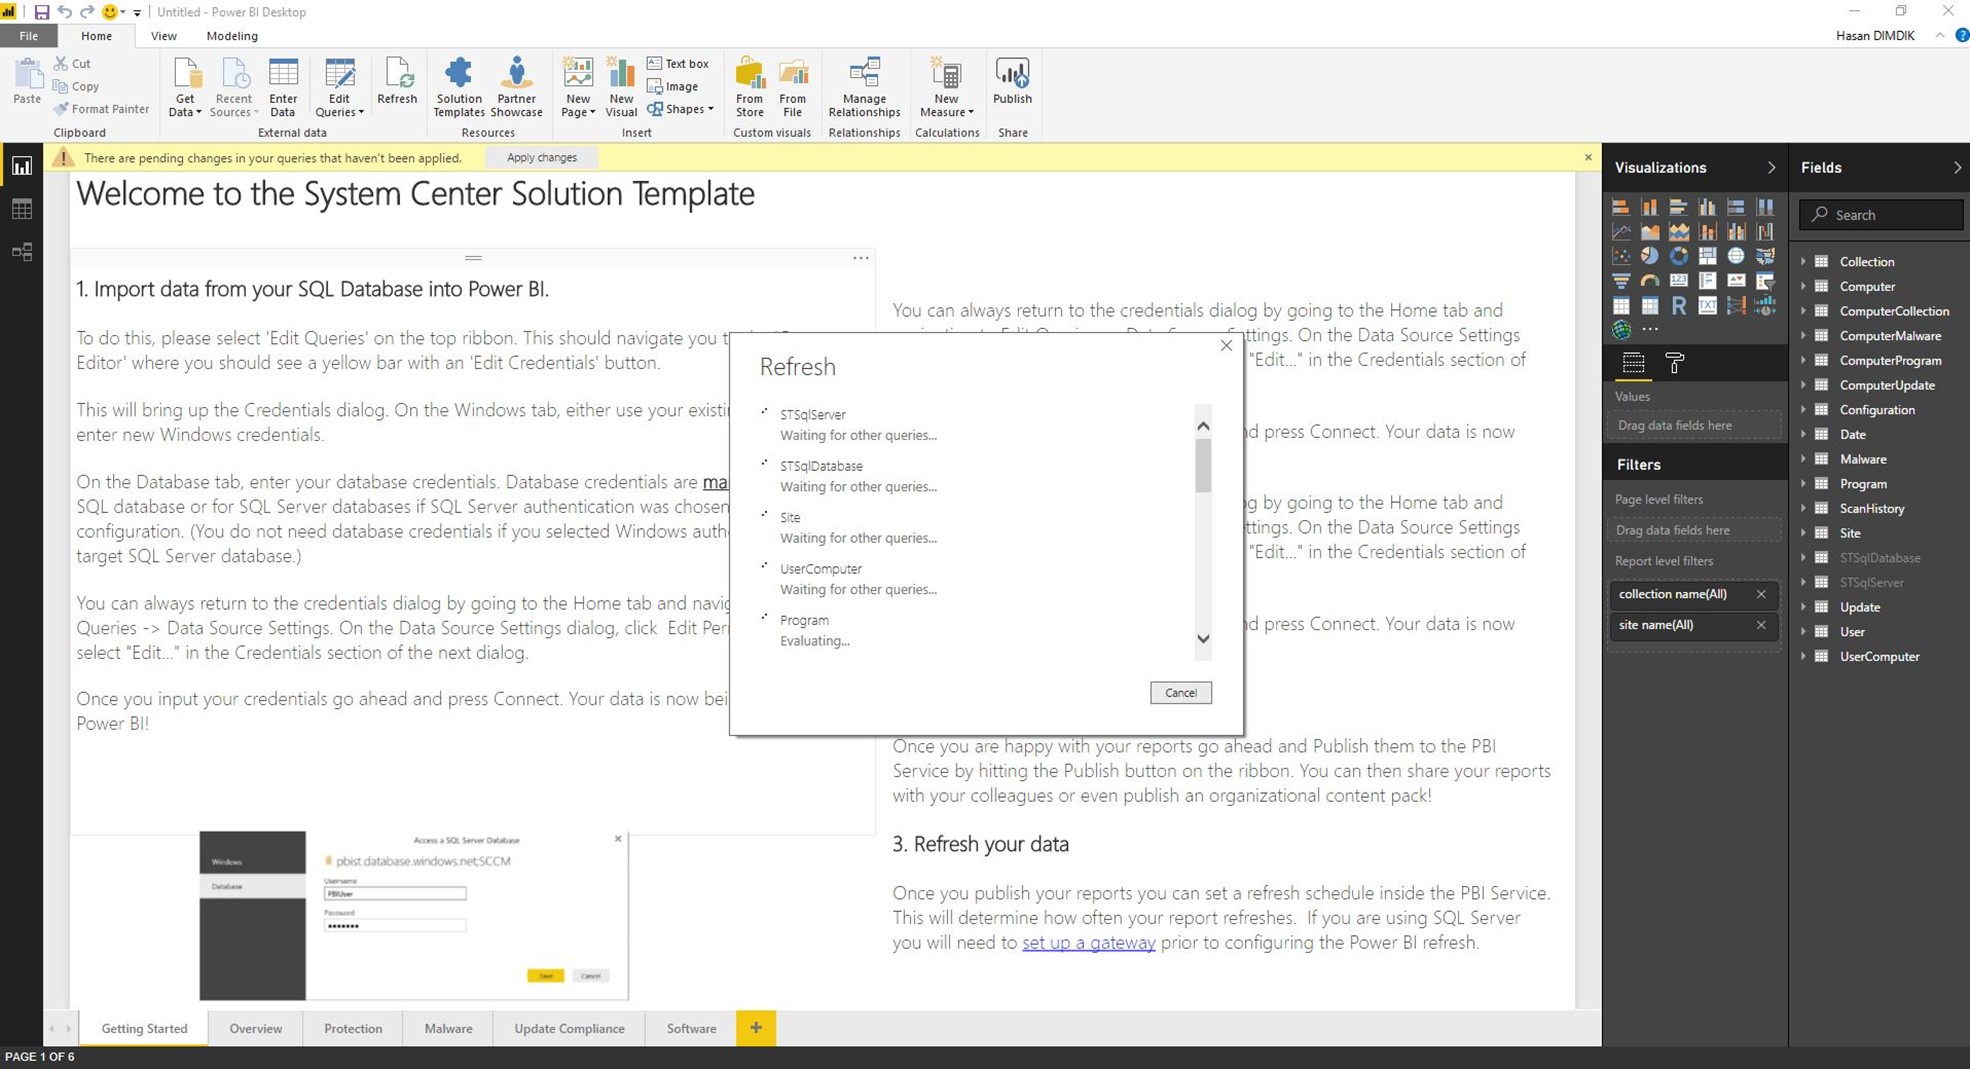Open the Format paint roller tab

(1675, 363)
